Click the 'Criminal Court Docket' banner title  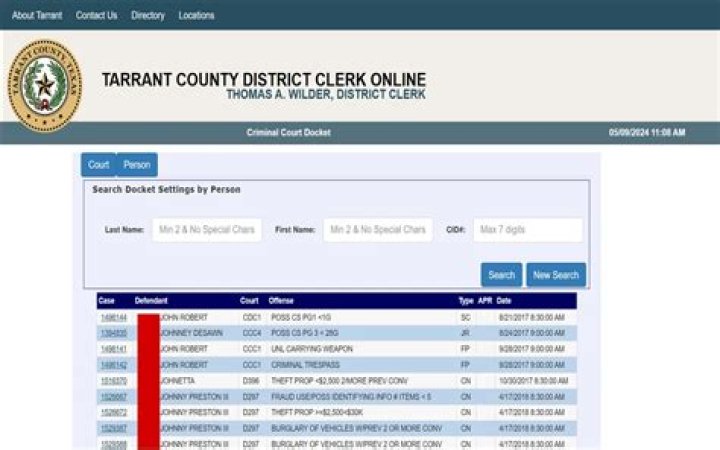click(x=288, y=133)
